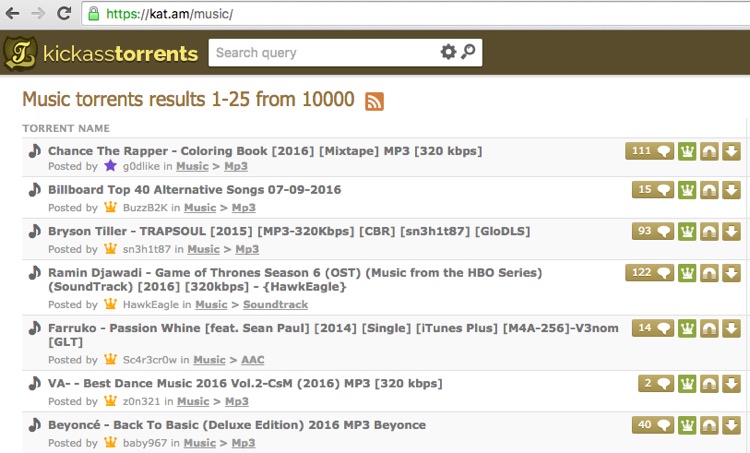This screenshot has width=750, height=453.
Task: Open 14 comments on Farruko Passion Whine
Action: [653, 329]
